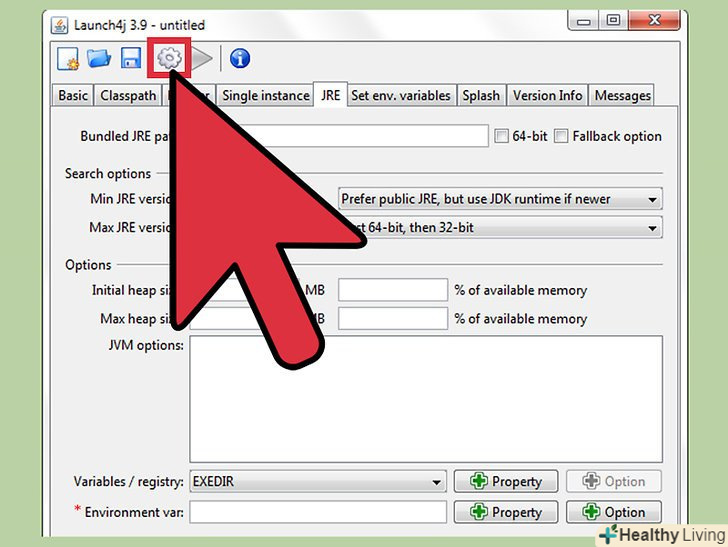Open the Version Info tab
The image size is (728, 547).
(x=547, y=96)
